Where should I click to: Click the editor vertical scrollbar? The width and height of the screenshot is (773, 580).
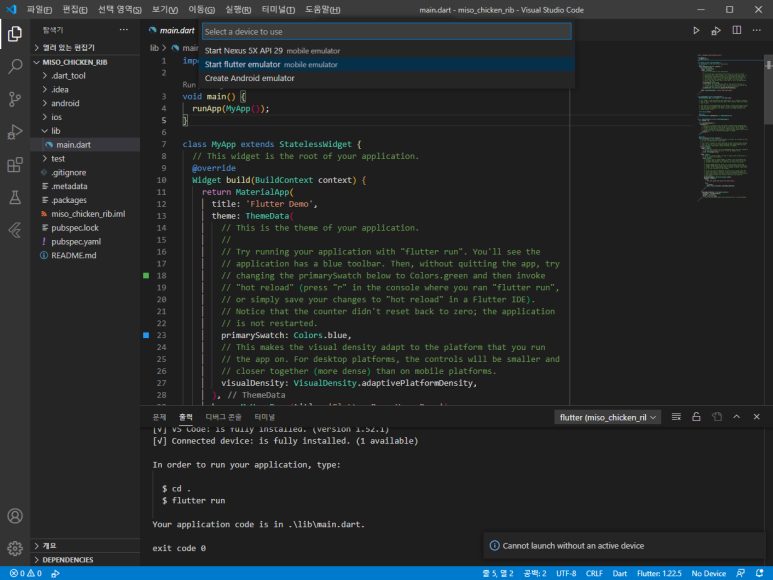[768, 89]
